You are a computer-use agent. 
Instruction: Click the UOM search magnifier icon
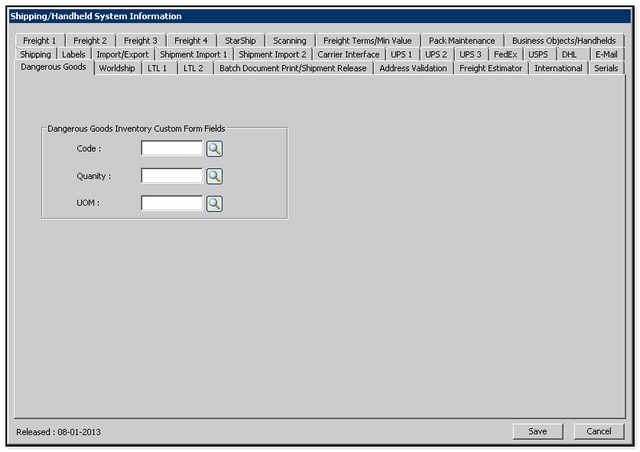[215, 203]
